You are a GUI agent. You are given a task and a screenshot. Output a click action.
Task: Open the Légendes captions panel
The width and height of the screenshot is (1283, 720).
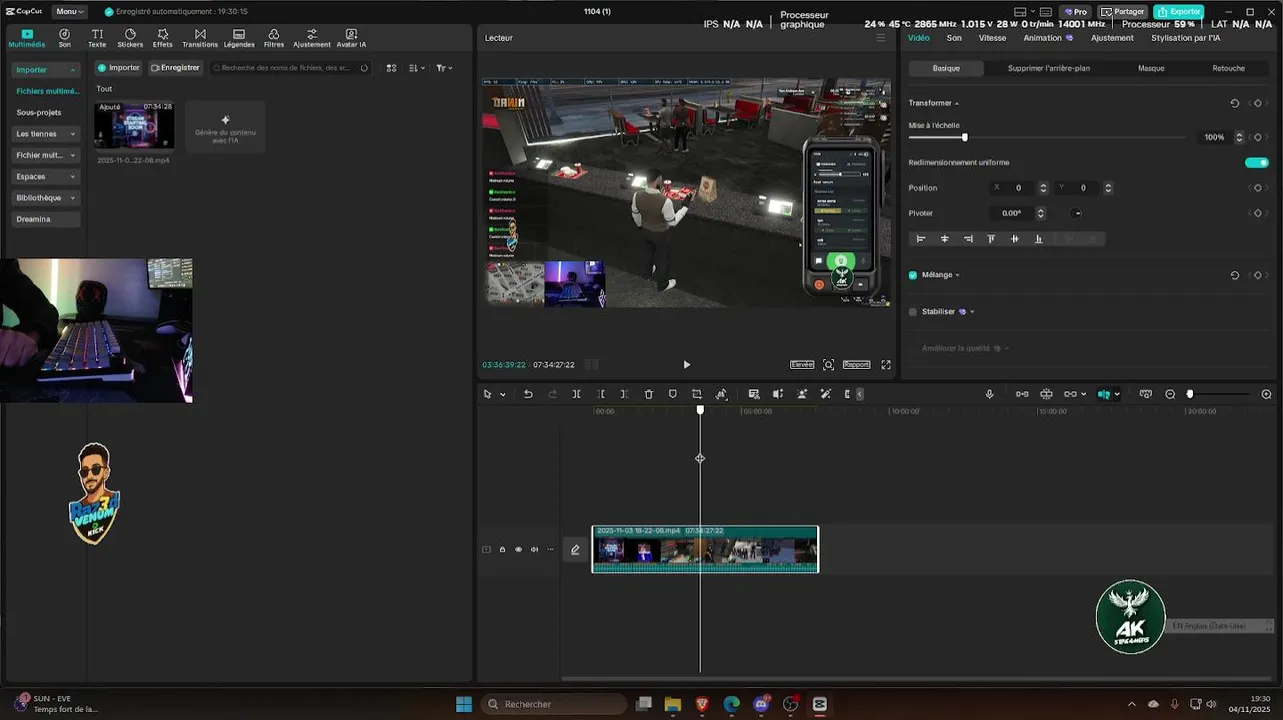coord(239,38)
